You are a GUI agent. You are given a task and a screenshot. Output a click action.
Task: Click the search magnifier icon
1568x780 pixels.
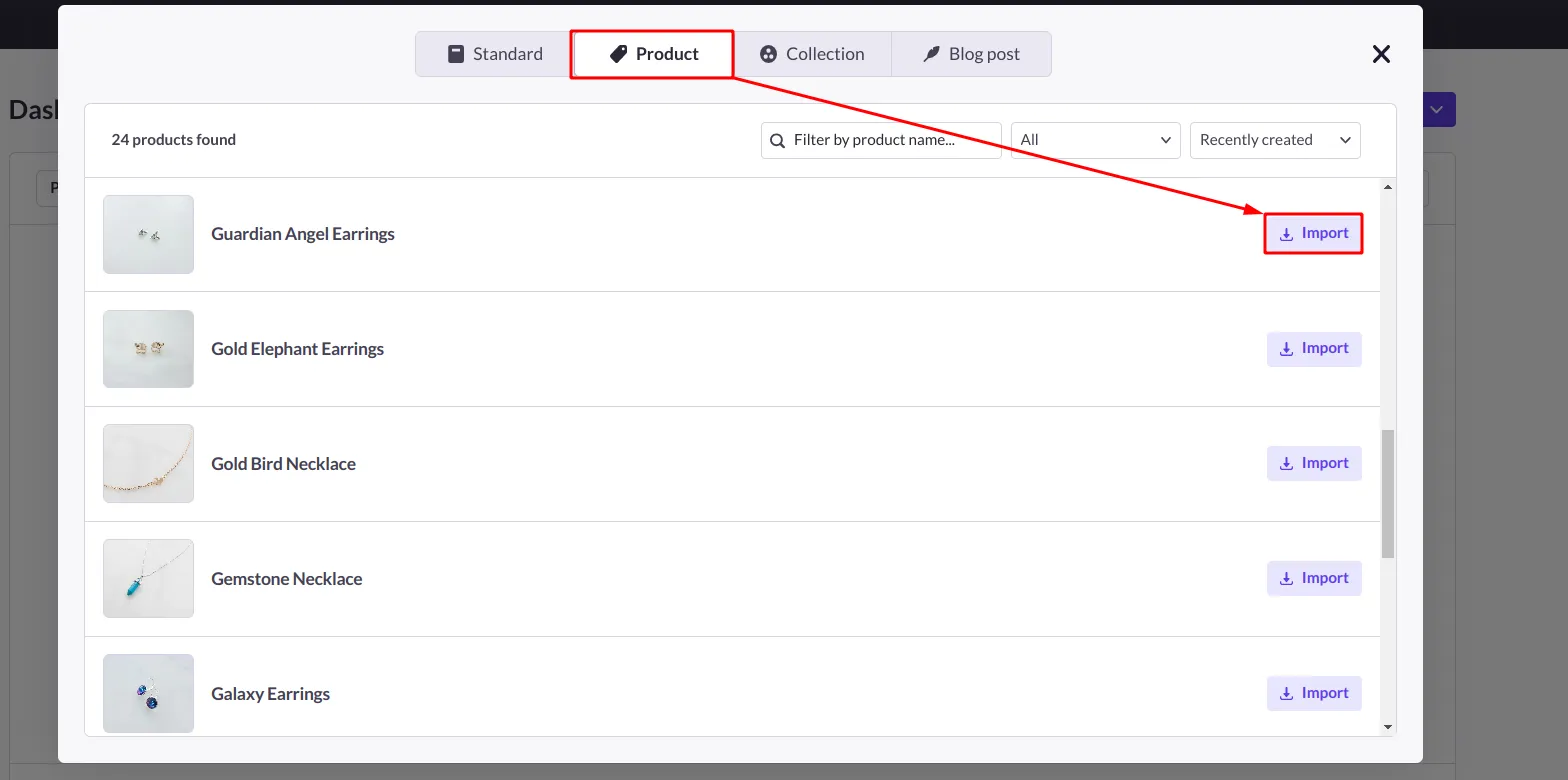pyautogui.click(x=778, y=140)
